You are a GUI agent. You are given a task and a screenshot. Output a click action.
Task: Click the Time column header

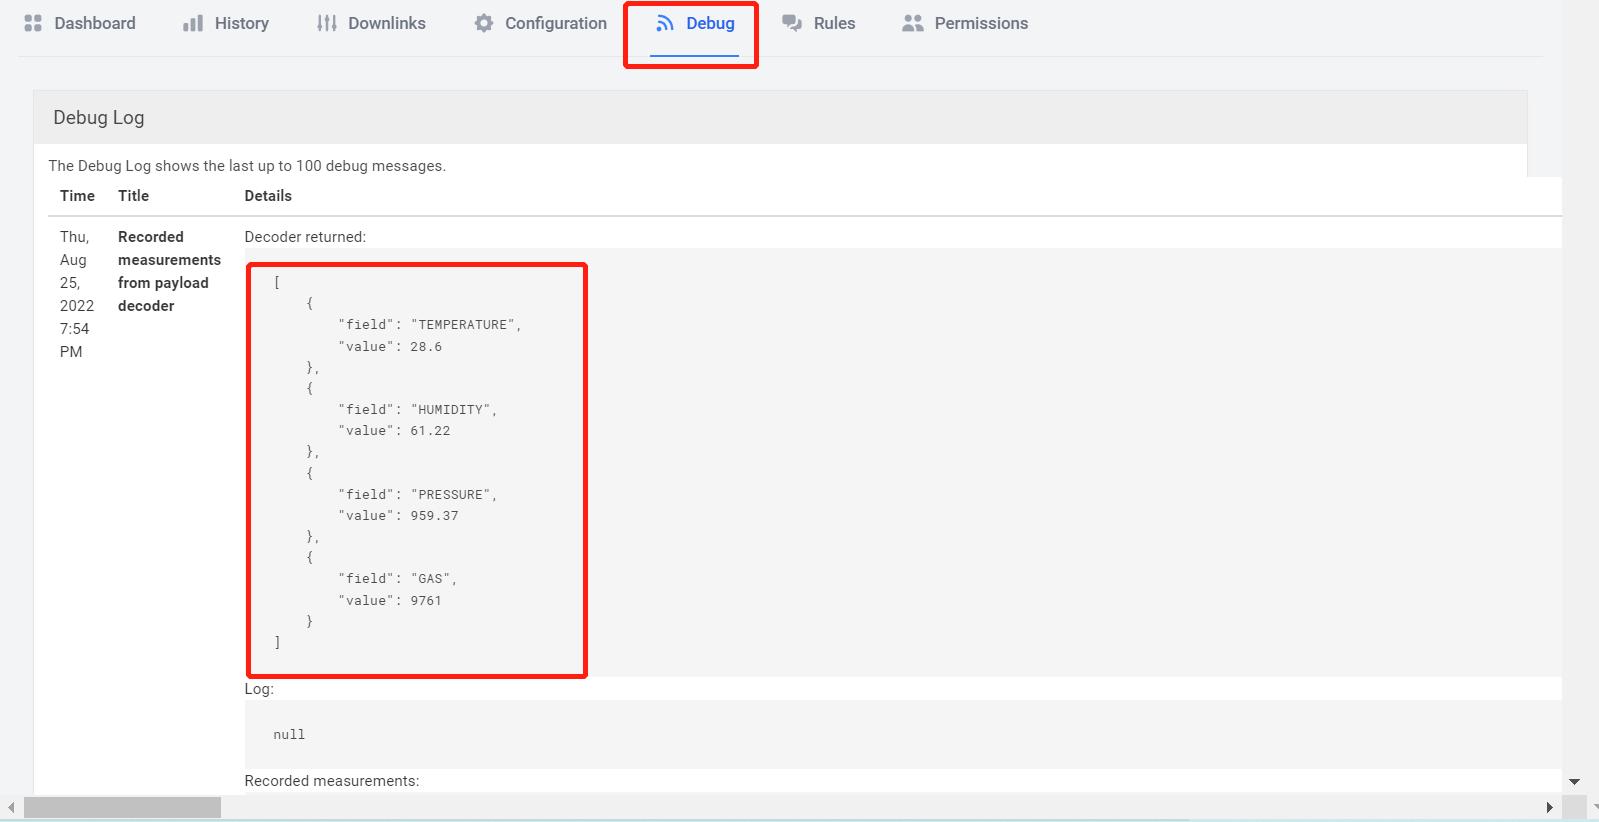77,196
